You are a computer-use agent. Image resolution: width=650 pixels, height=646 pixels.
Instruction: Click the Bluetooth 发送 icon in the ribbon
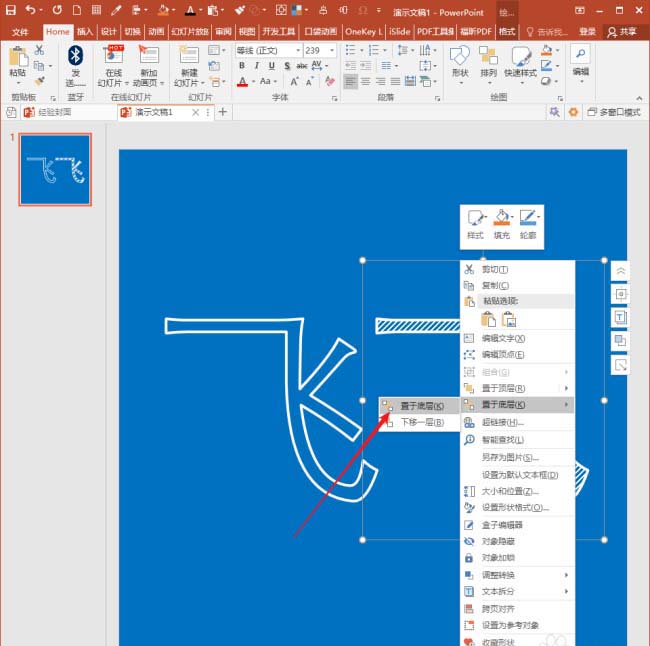pyautogui.click(x=75, y=56)
